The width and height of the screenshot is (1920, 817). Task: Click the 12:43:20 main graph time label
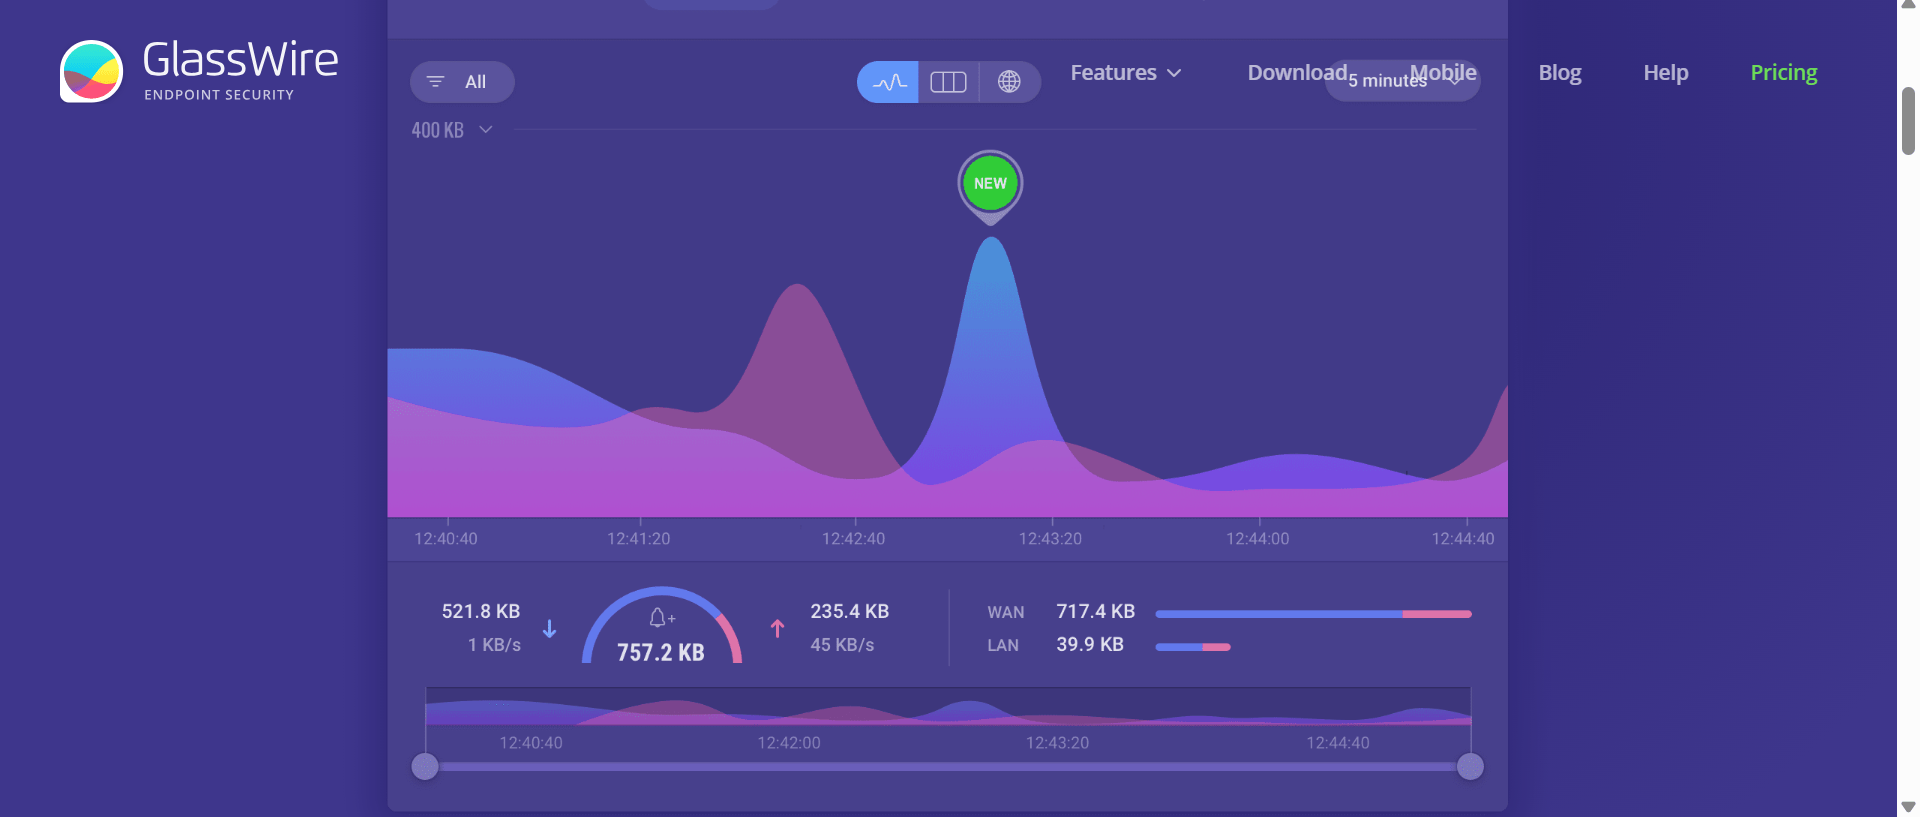point(1050,539)
